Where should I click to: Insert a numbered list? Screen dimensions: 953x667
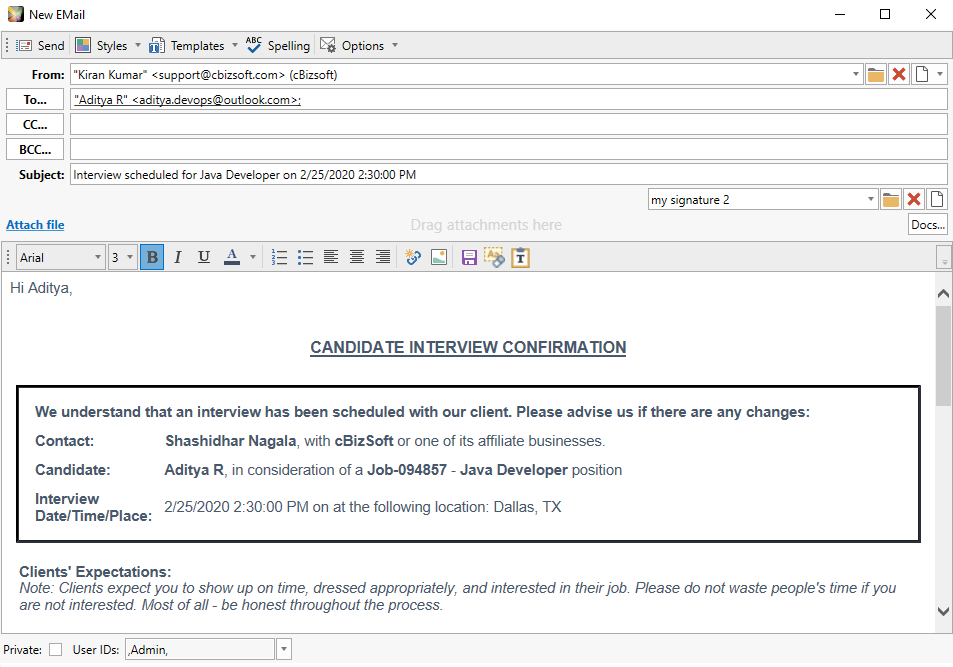pos(279,257)
